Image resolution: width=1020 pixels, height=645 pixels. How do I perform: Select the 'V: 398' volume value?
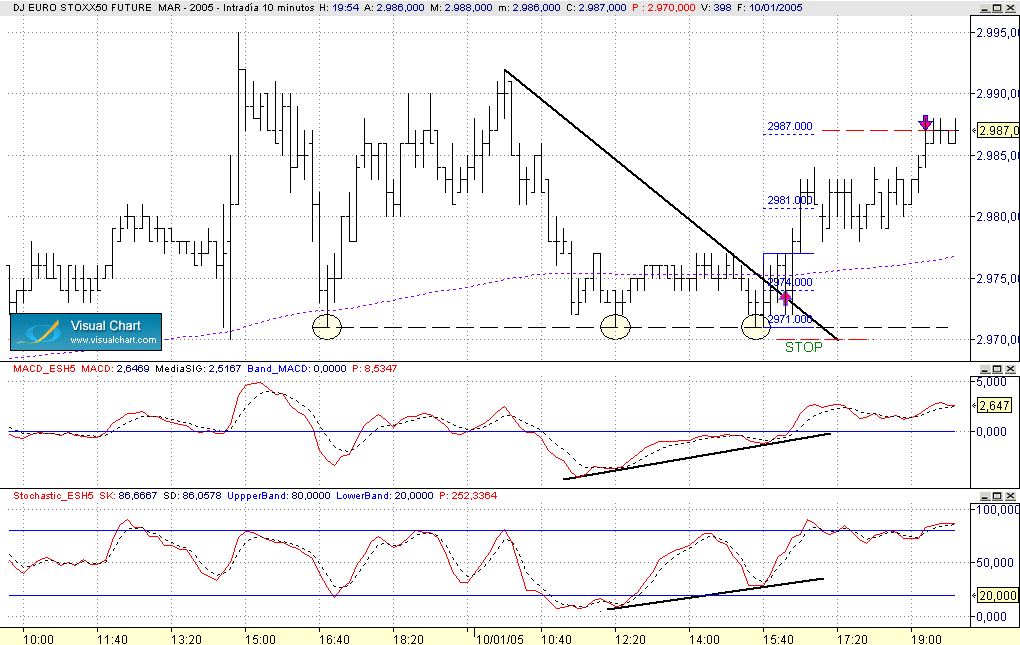coord(716,8)
